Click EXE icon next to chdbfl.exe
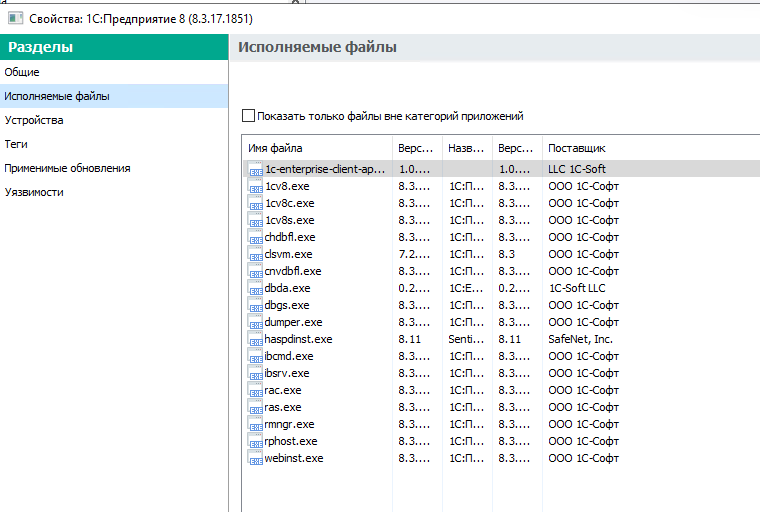This screenshot has height=512, width=760. click(255, 237)
